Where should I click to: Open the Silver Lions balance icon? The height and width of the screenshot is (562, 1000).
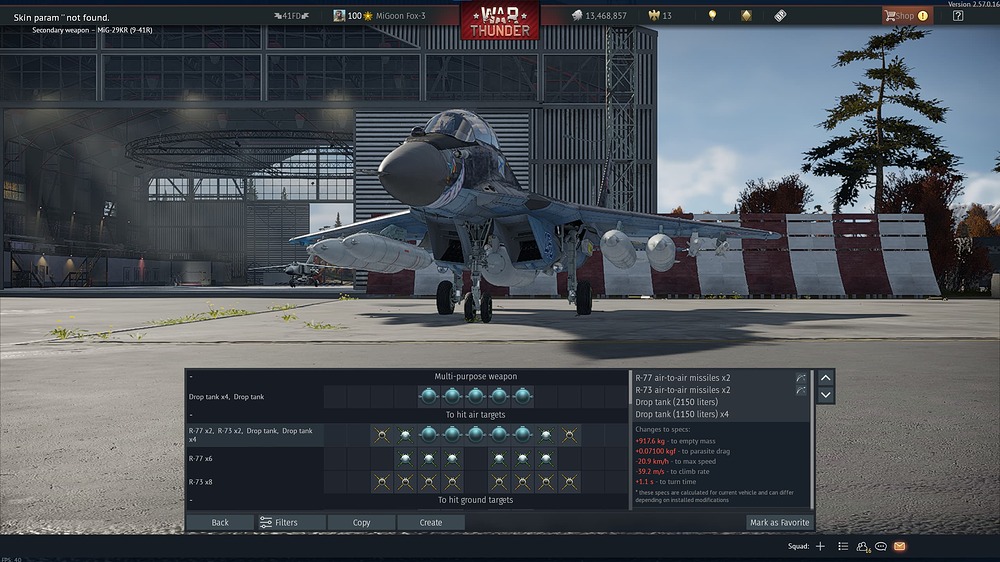pyautogui.click(x=577, y=15)
